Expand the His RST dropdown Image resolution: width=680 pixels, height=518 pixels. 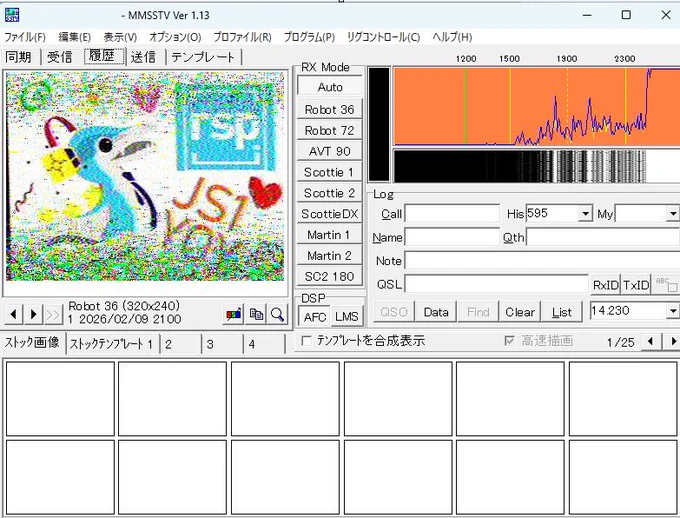pos(585,214)
